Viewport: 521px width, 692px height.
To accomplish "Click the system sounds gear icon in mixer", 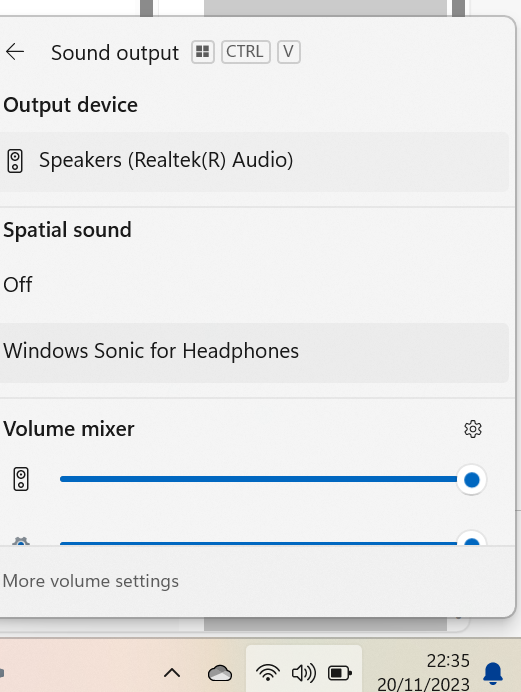I will click(x=21, y=541).
